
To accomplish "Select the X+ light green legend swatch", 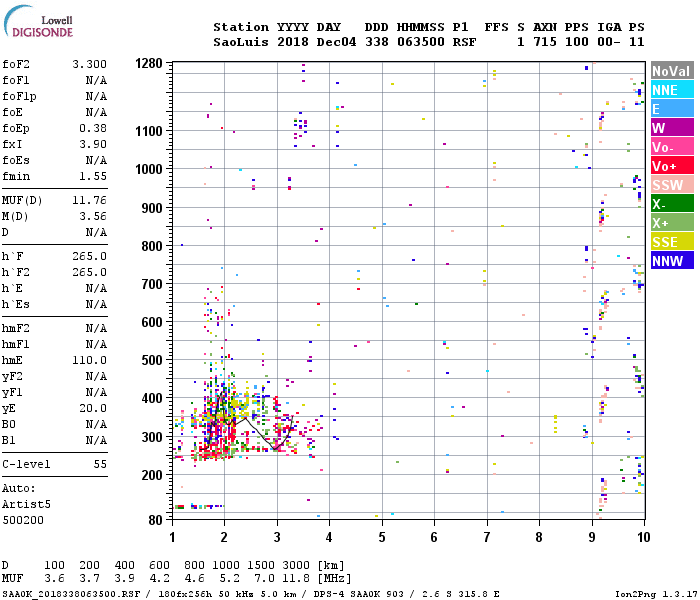I will [672, 223].
